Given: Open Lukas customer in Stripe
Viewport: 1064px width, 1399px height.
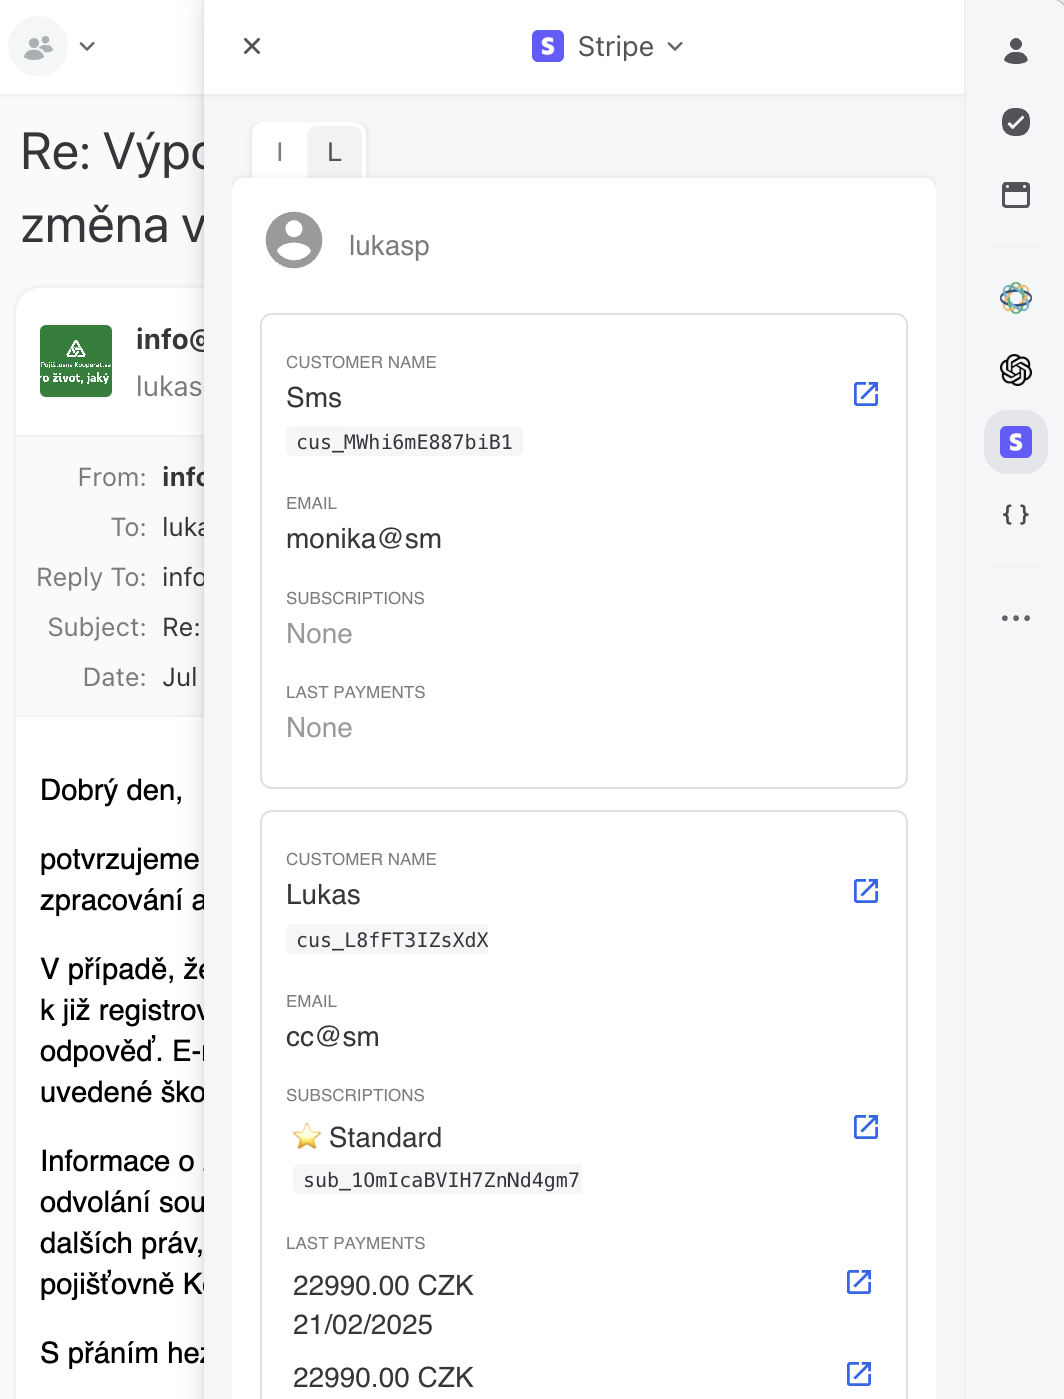Looking at the screenshot, I should coord(866,891).
